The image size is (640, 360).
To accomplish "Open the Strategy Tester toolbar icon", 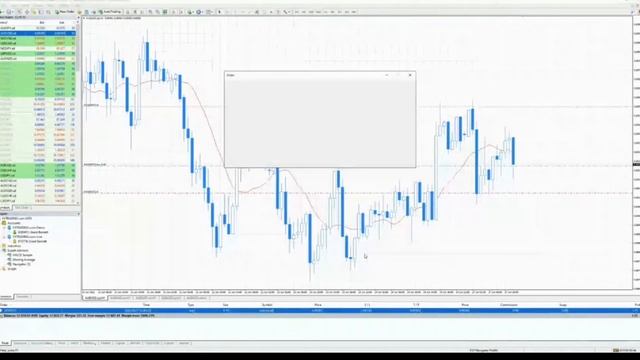I will 48,12.
